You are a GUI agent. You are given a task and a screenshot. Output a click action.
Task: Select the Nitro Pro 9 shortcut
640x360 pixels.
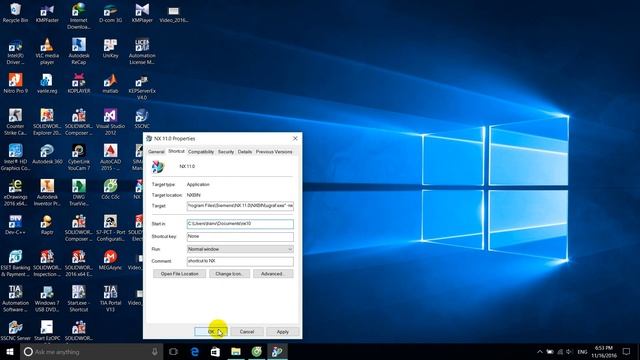pos(16,83)
